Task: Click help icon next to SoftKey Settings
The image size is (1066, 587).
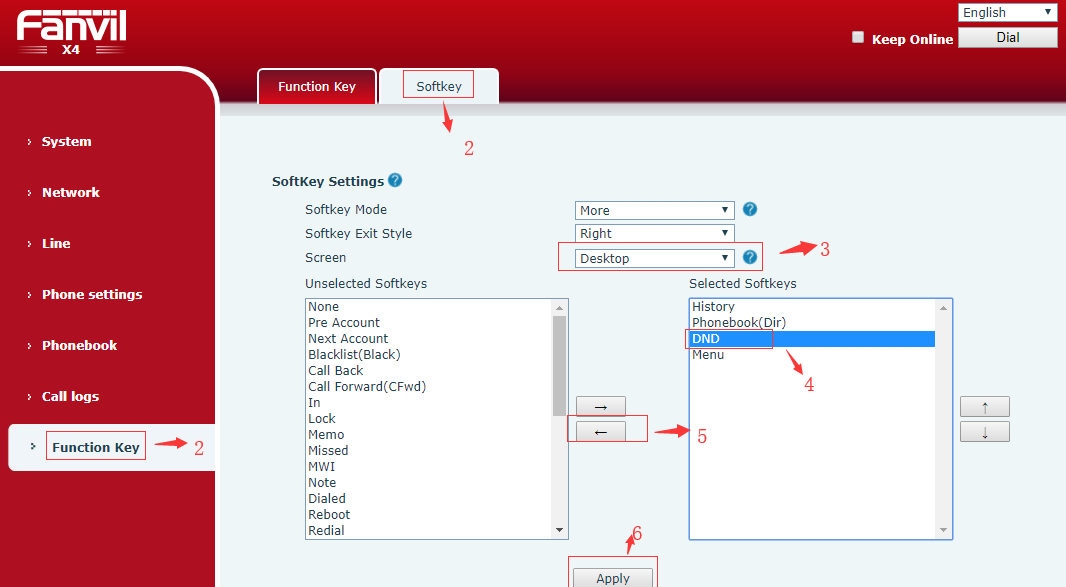Action: pos(395,181)
